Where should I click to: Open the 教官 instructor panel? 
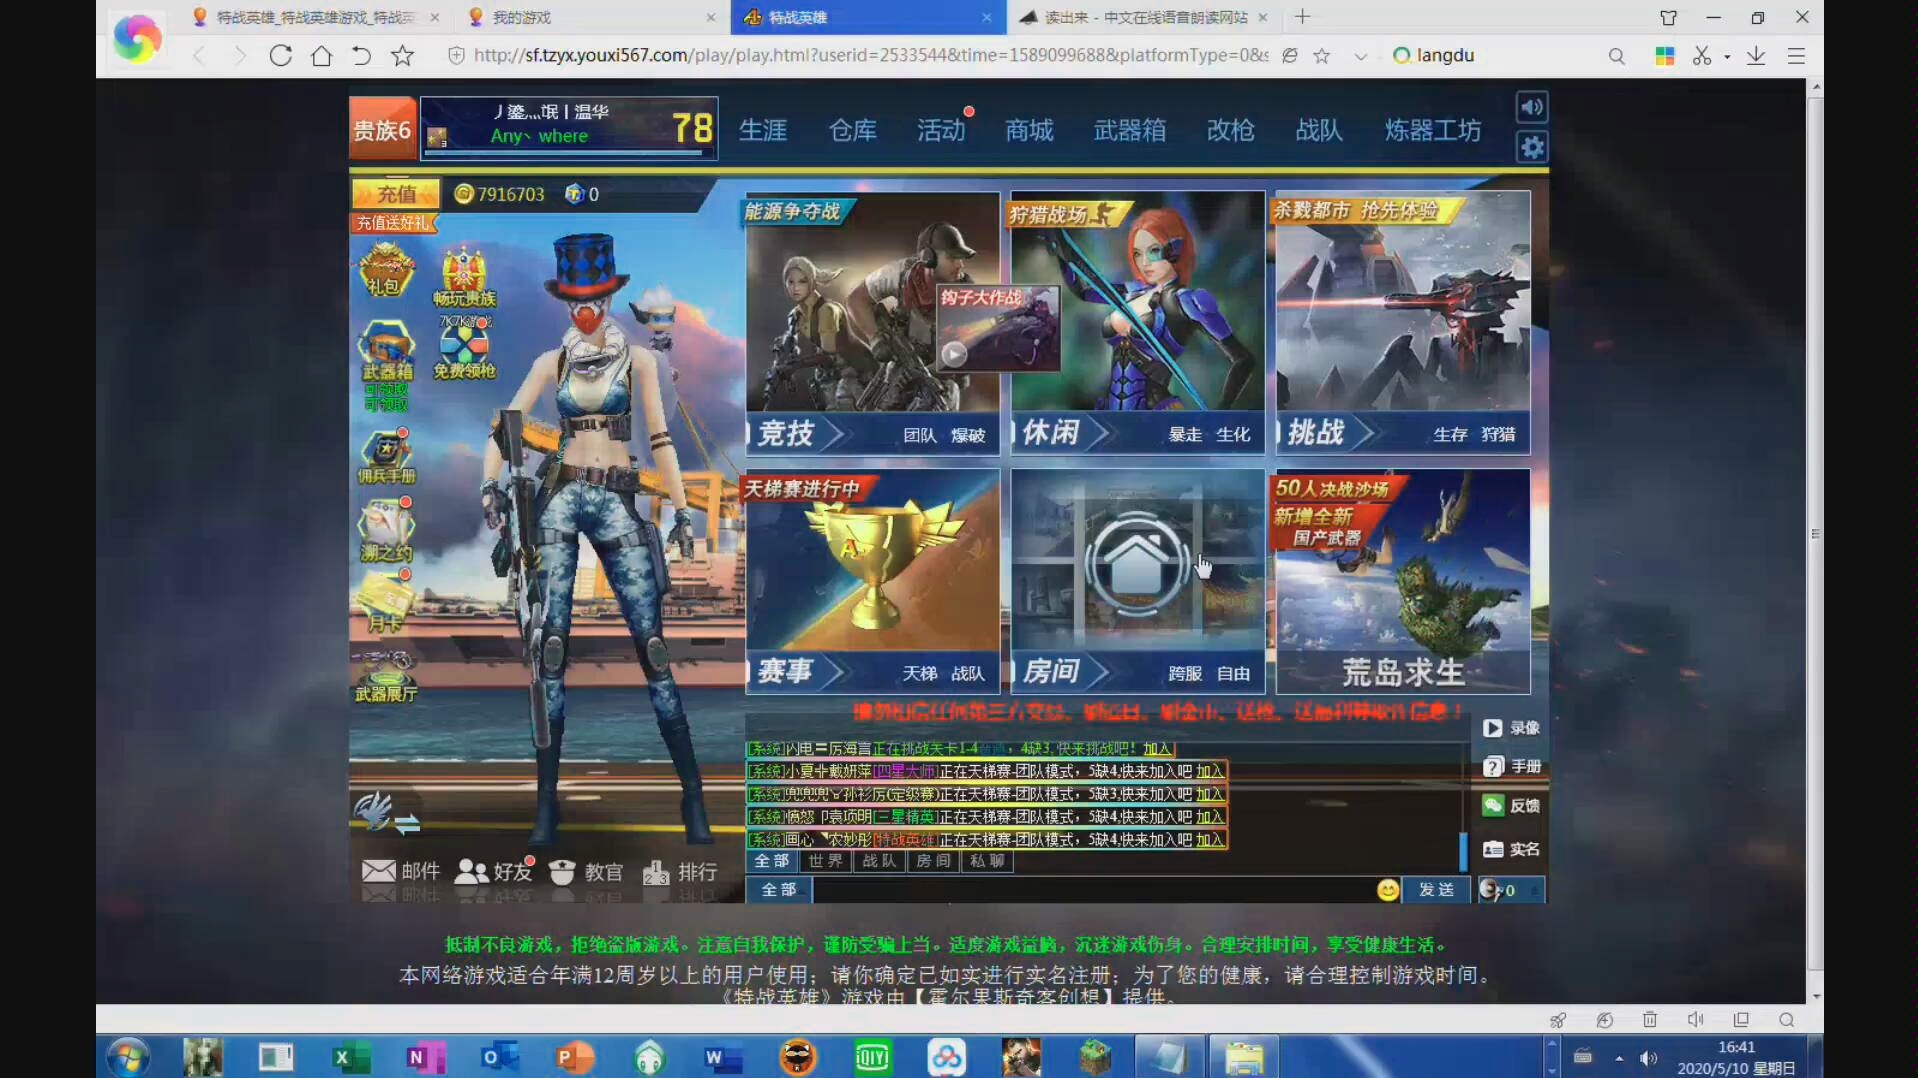(x=586, y=872)
